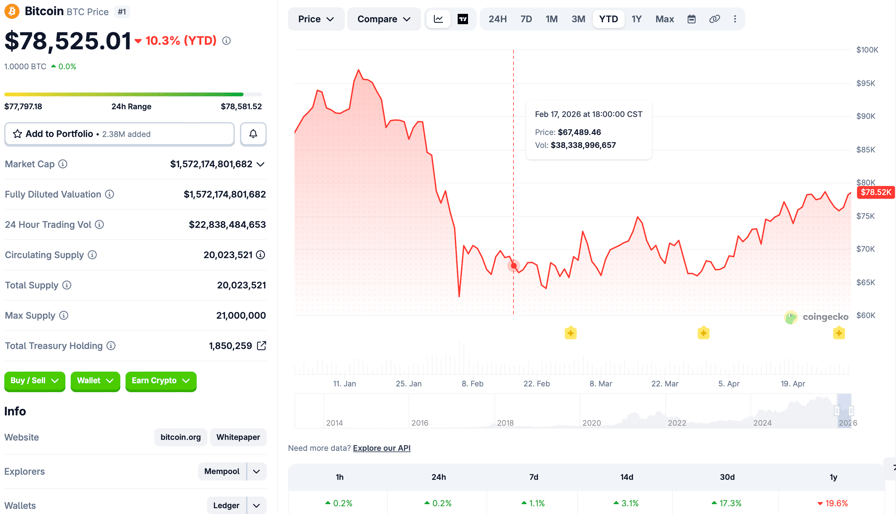Show Fully Diluted Valuation info icon
This screenshot has width=896, height=514.
pyautogui.click(x=109, y=194)
